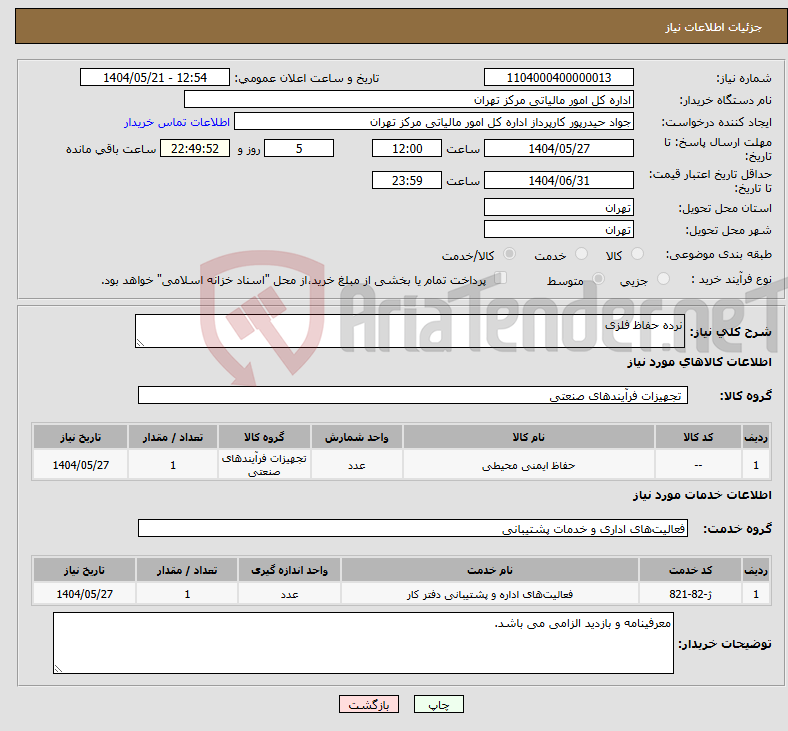
Task: Click the services table header واحد اندازه گیری
Action: tap(289, 570)
